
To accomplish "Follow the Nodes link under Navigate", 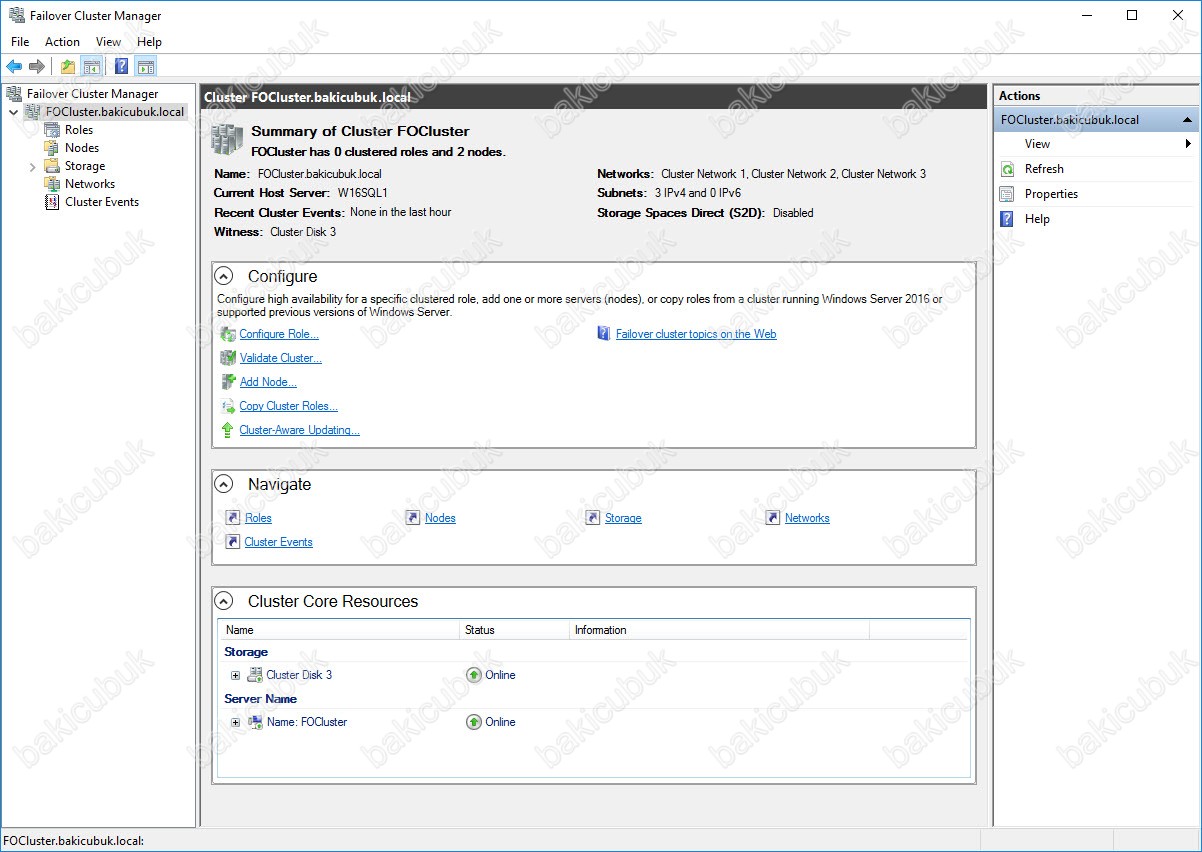I will 440,518.
